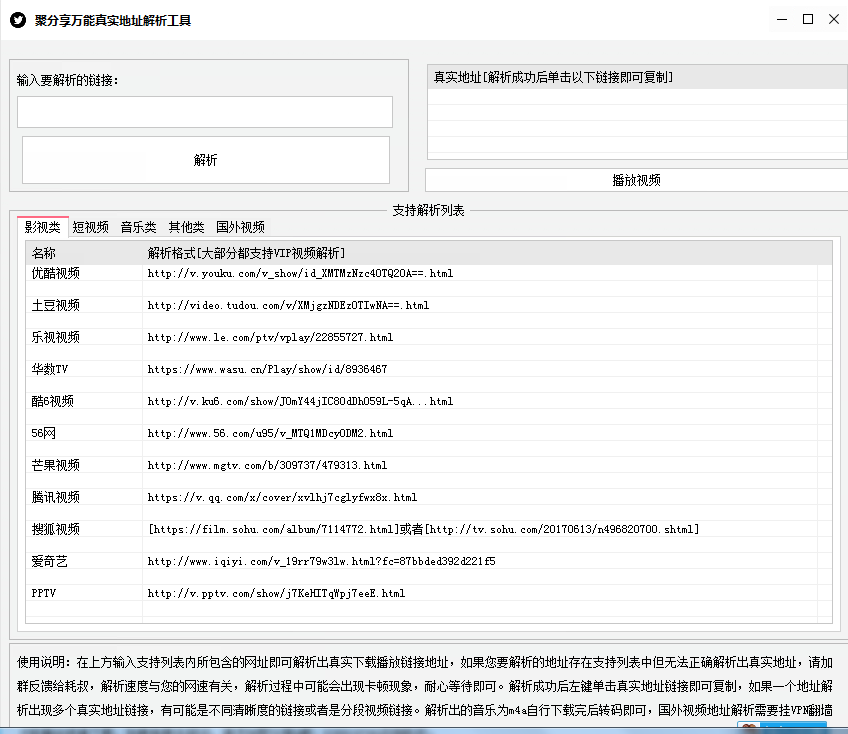The image size is (848, 734).
Task: Select the 爱奇艺 row name
Action: (49, 561)
